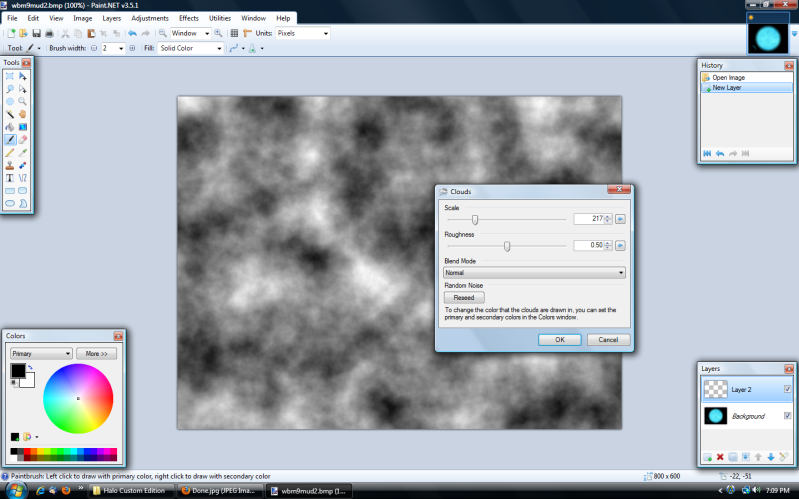This screenshot has width=799, height=499.
Task: Open the Adjustments menu
Action: click(150, 18)
